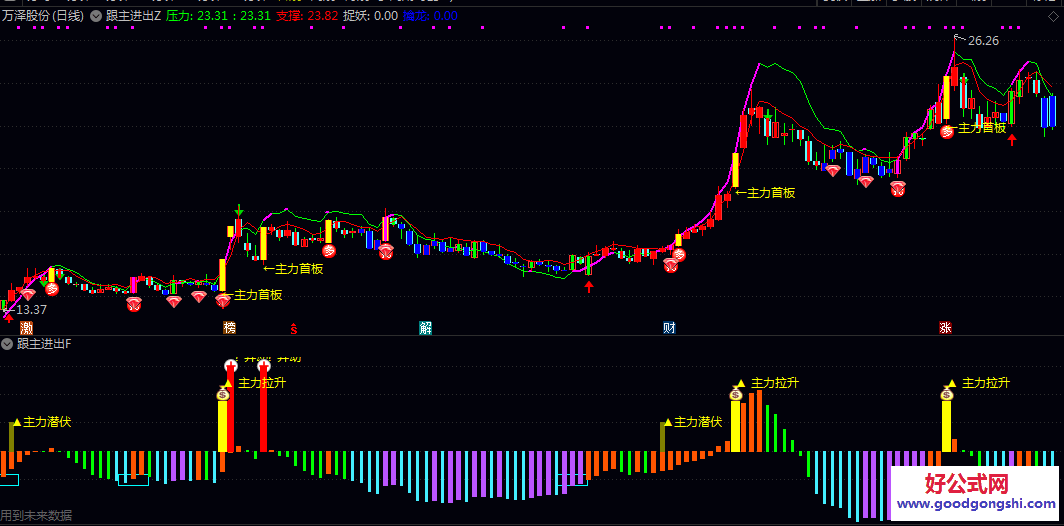Expand the 跟主进出F indicator dropdown arrow

[x=7, y=345]
